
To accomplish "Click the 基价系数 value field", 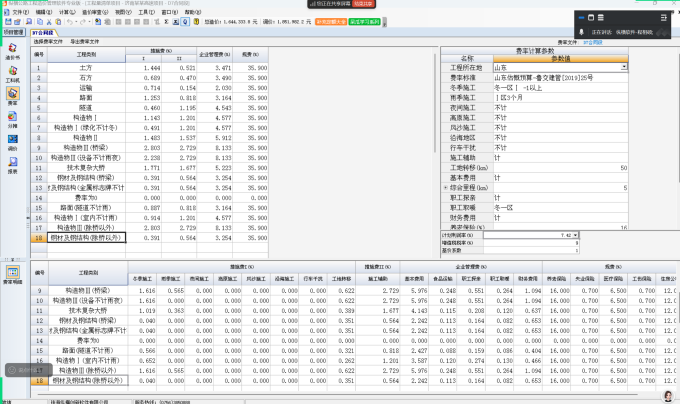I will (x=531, y=250).
